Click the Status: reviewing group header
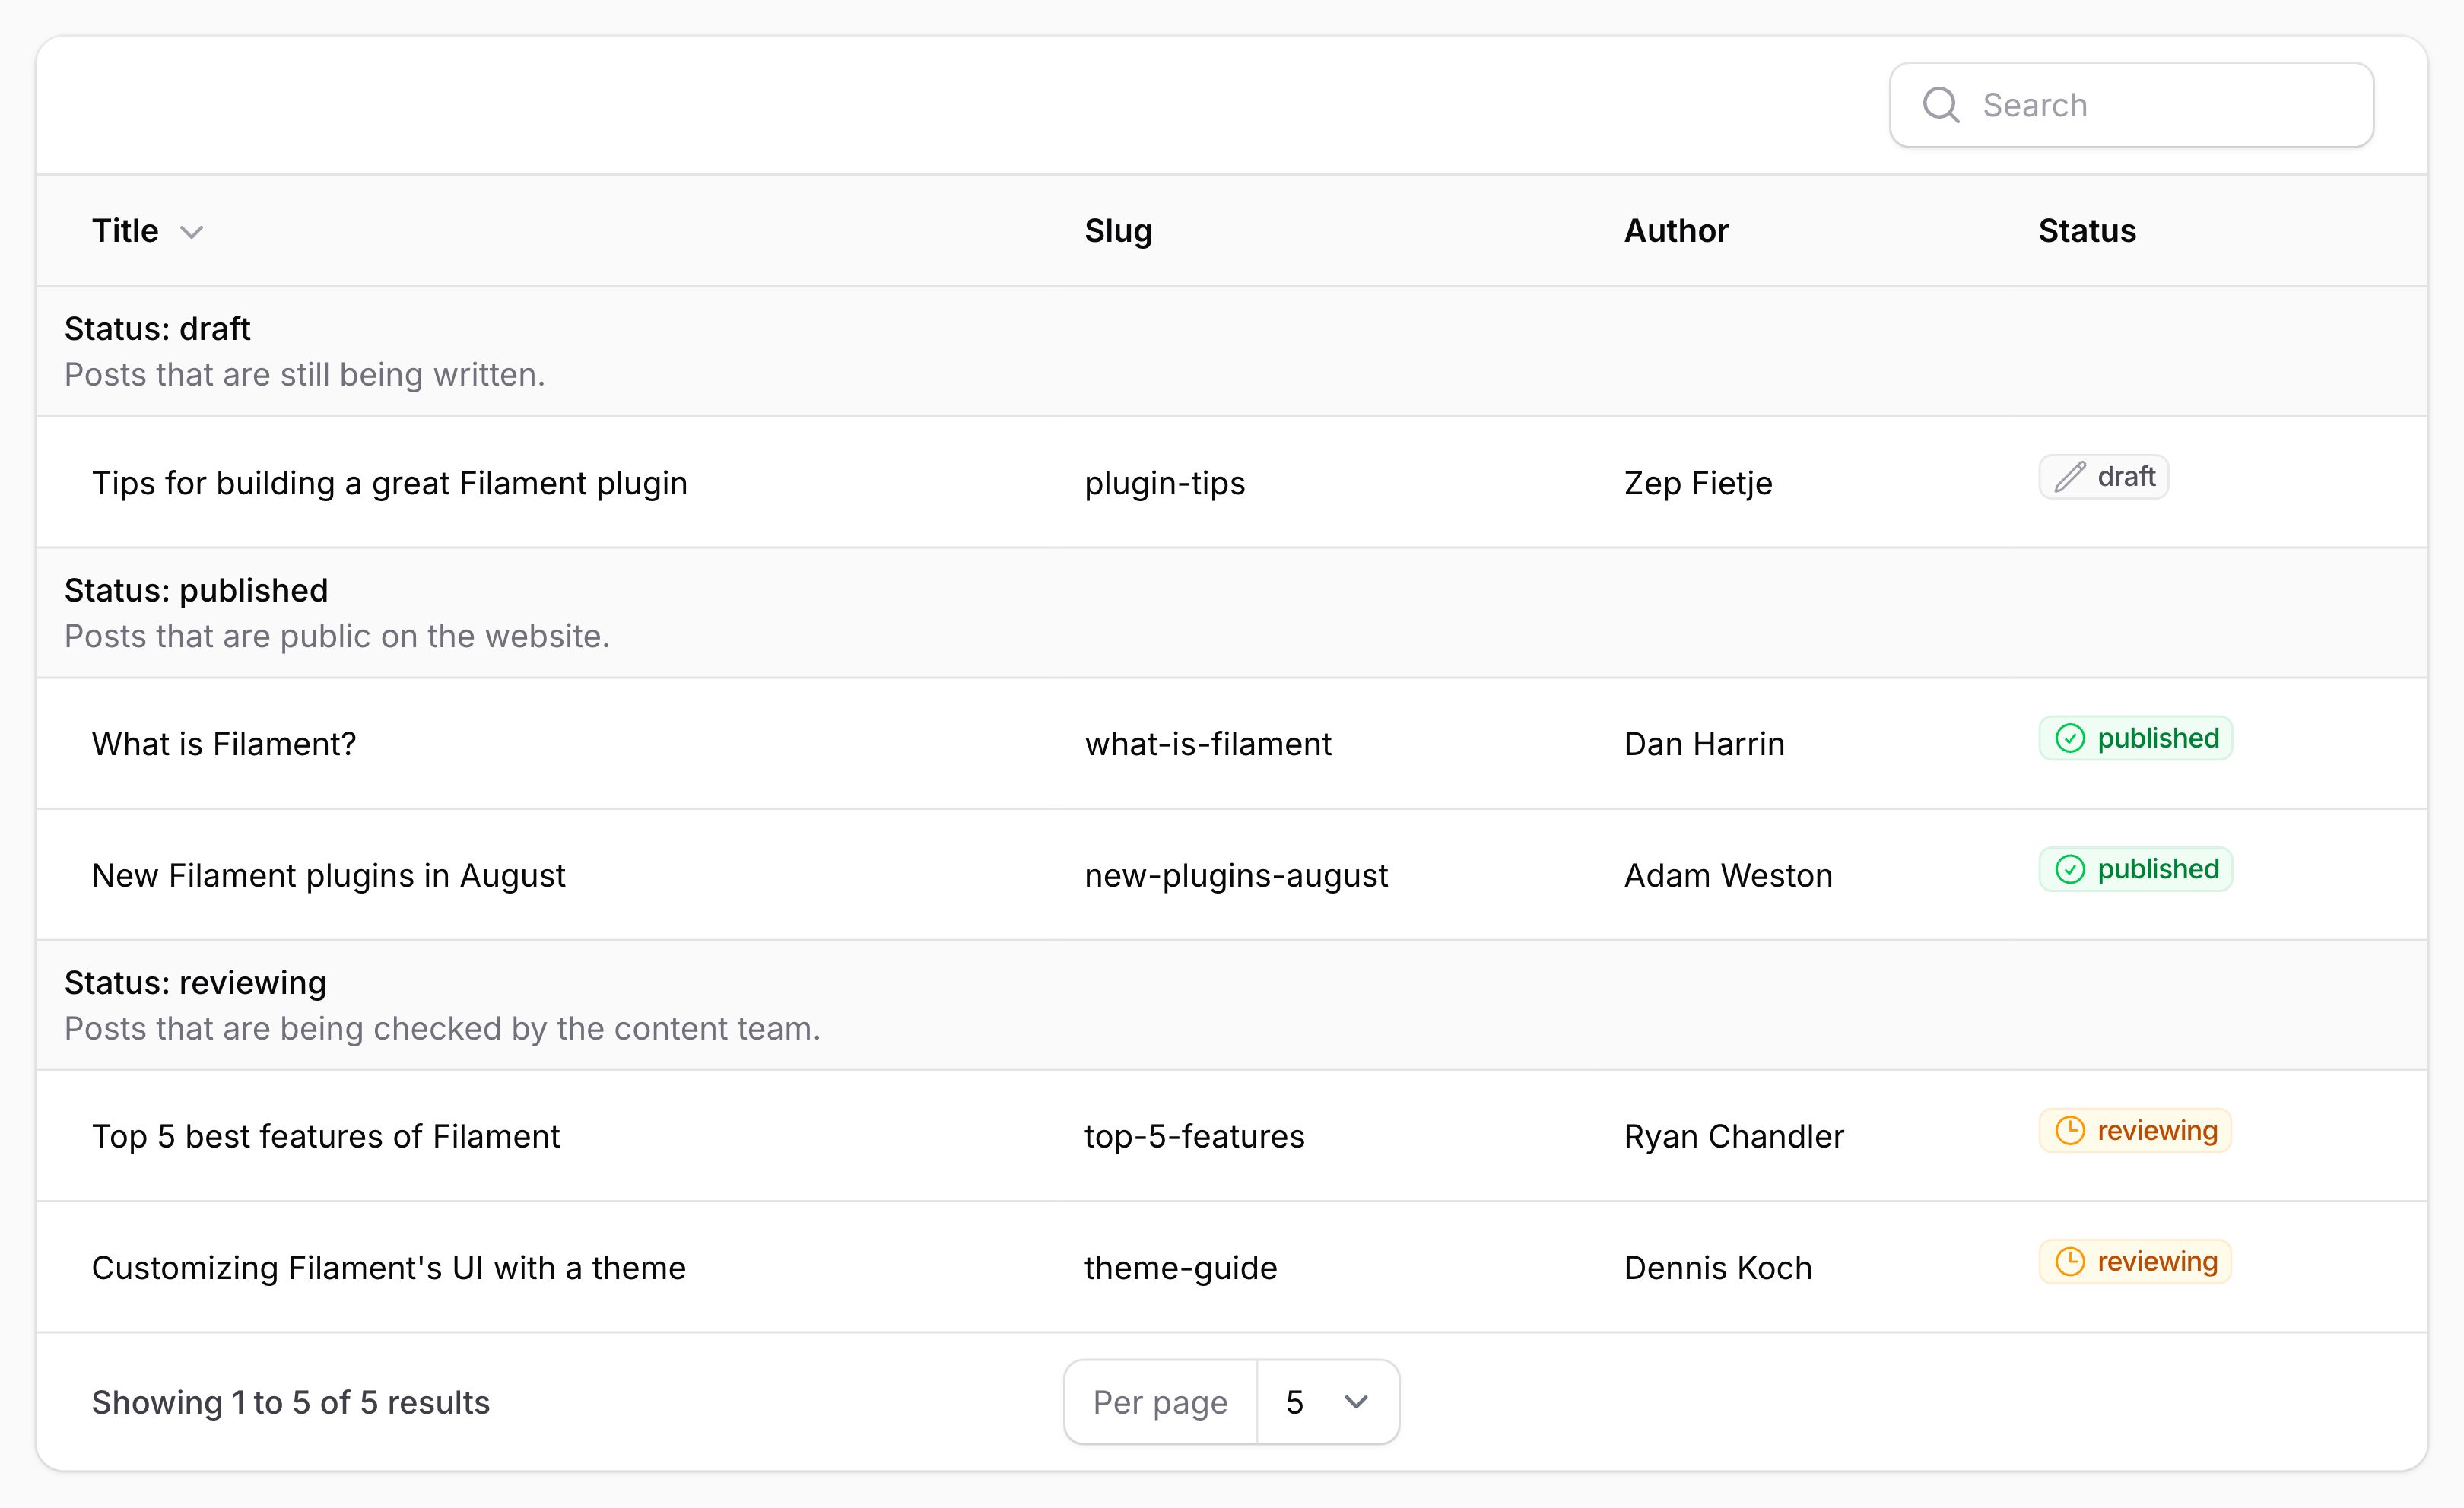Image resolution: width=2464 pixels, height=1508 pixels. [195, 982]
